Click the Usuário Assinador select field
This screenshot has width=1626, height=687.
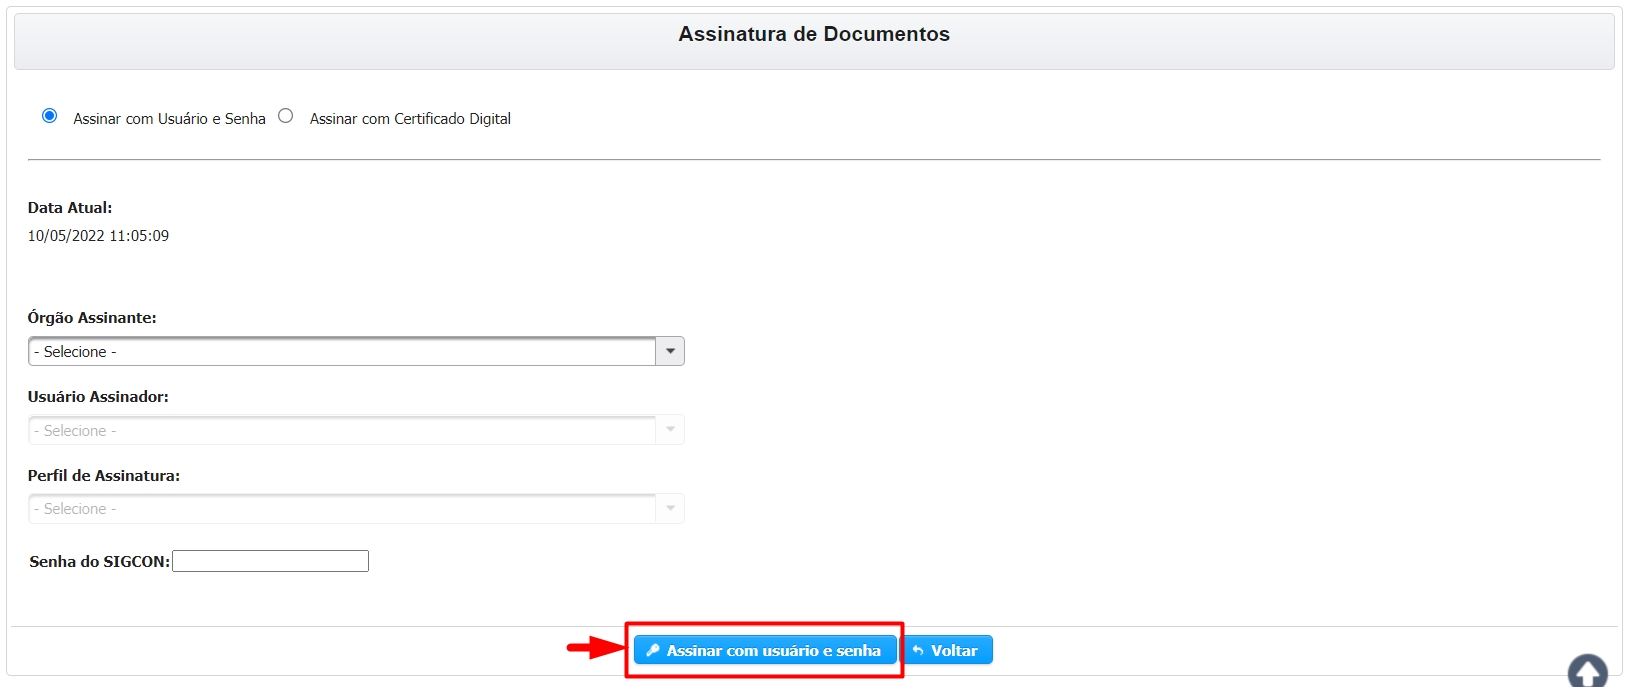coord(341,430)
